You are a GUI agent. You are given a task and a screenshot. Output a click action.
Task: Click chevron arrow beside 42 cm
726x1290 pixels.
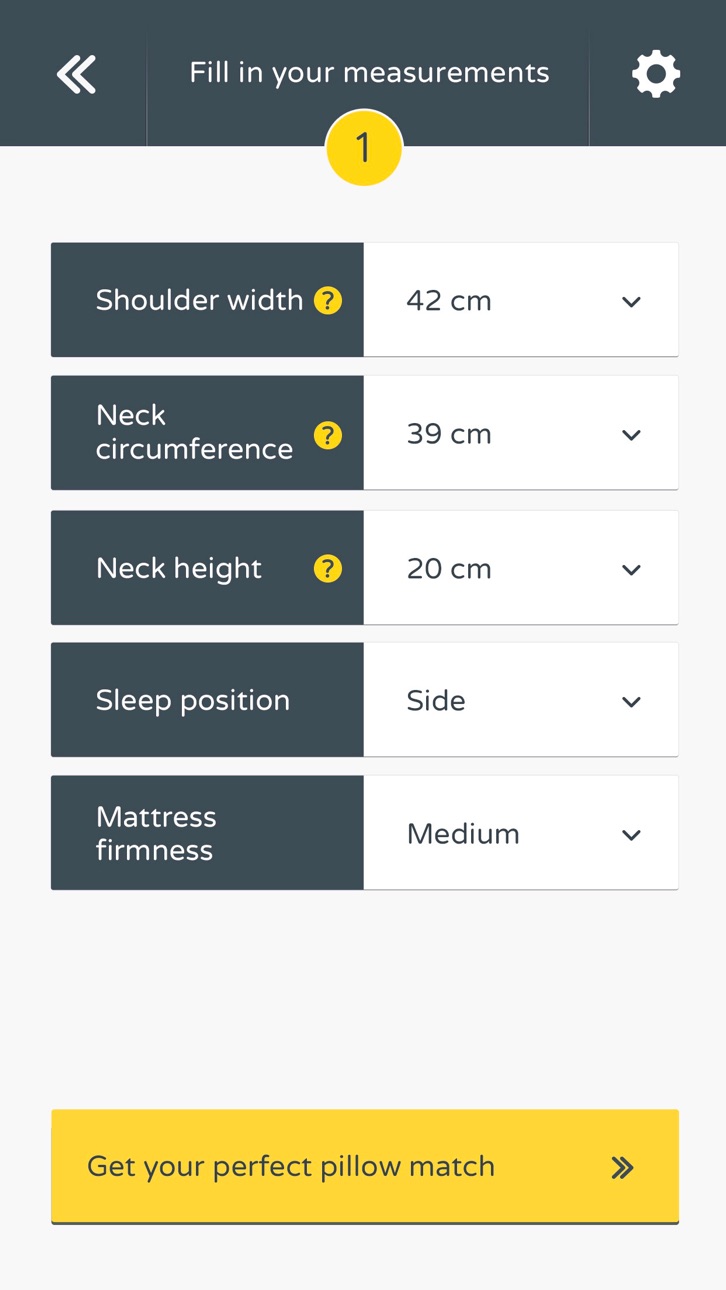click(631, 302)
